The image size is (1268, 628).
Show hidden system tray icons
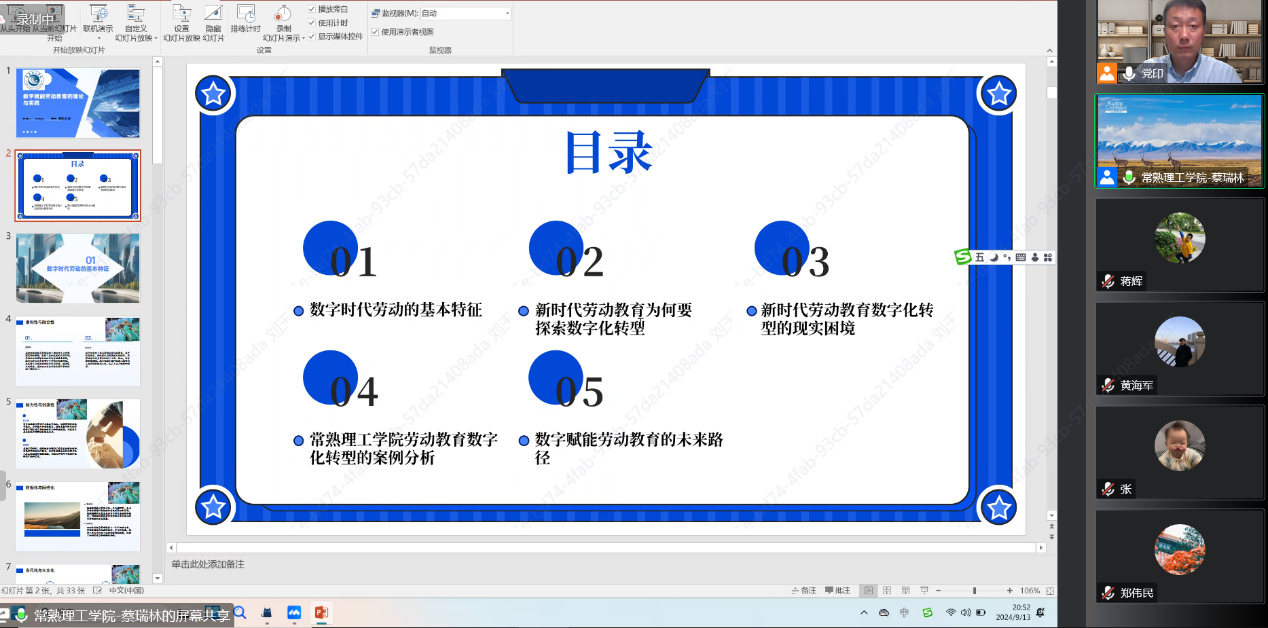click(x=864, y=612)
